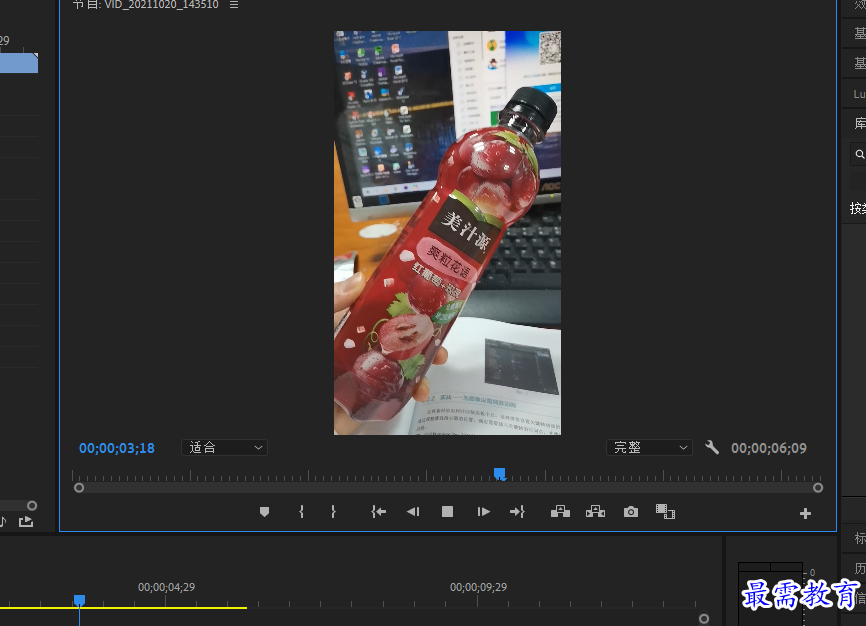Step forward one frame

[x=483, y=512]
